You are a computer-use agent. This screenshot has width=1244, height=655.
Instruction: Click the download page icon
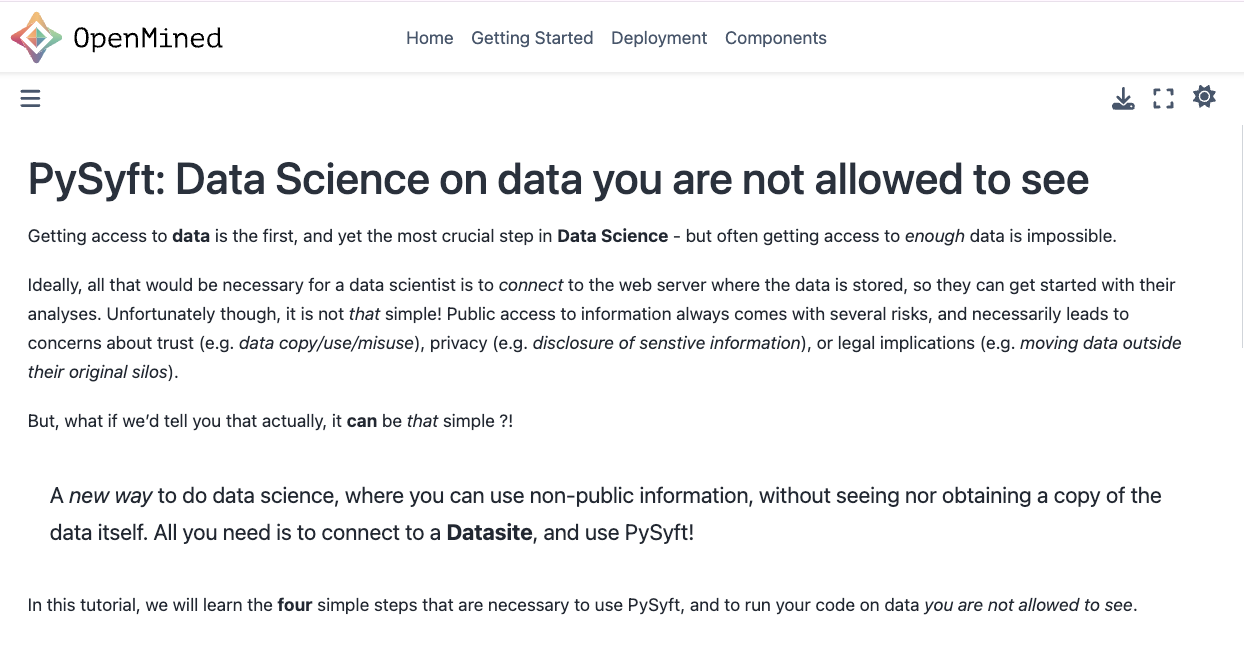[x=1124, y=98]
